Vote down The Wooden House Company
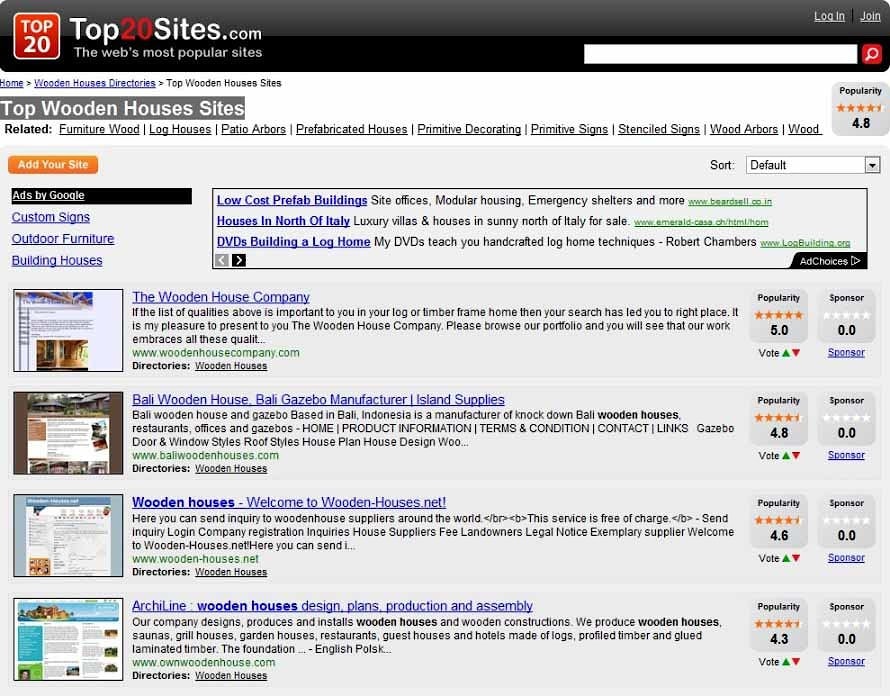The height and width of the screenshot is (696, 890). (796, 353)
